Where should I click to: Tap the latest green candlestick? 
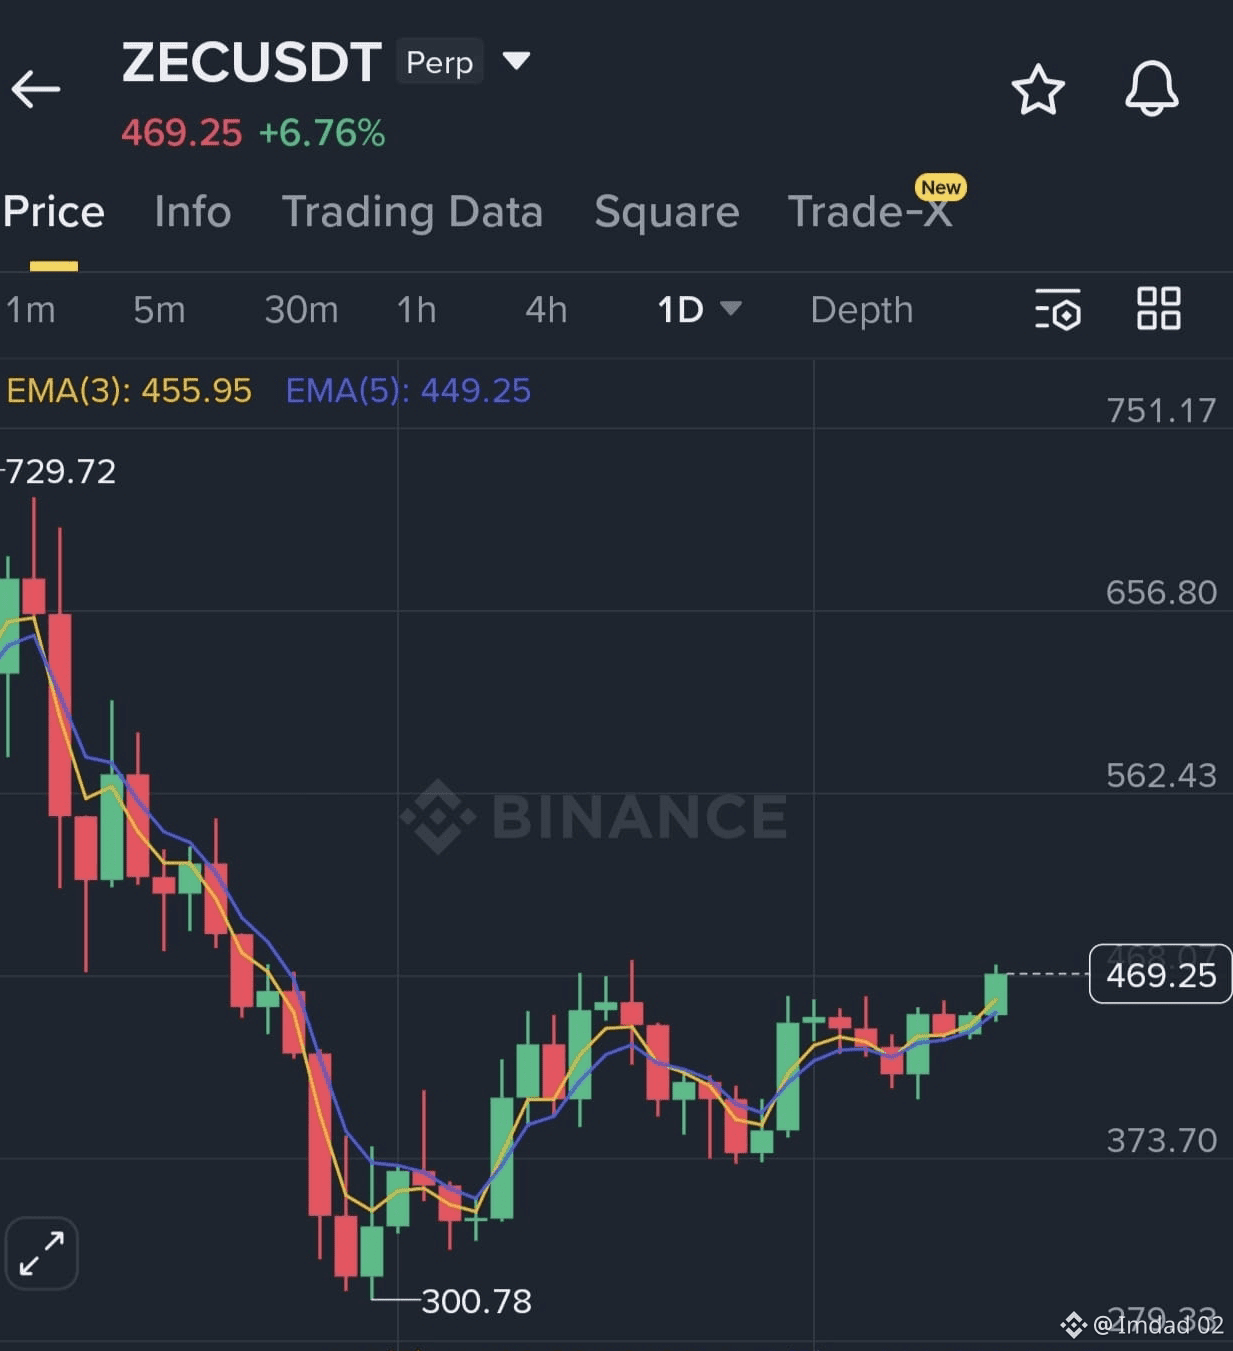click(x=995, y=994)
